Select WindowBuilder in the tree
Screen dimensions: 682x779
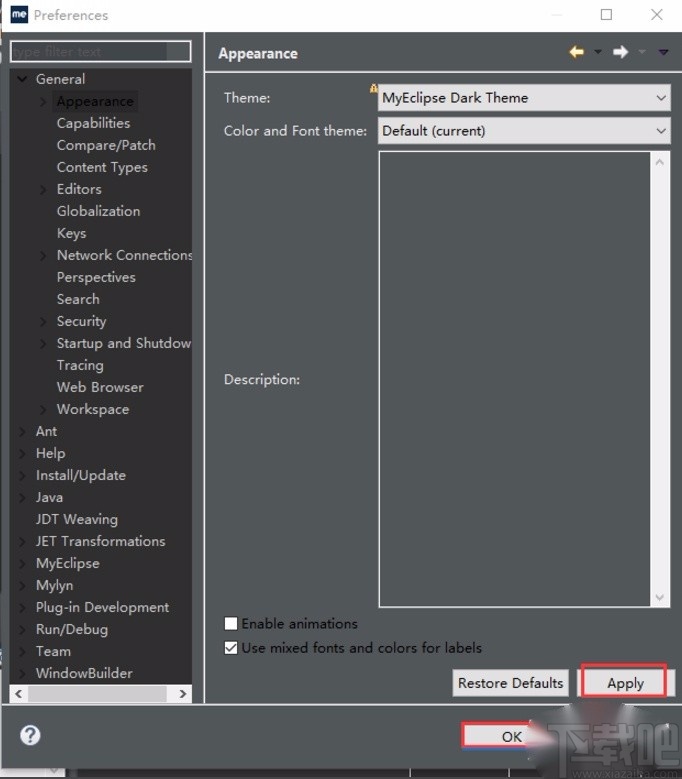pyautogui.click(x=84, y=673)
